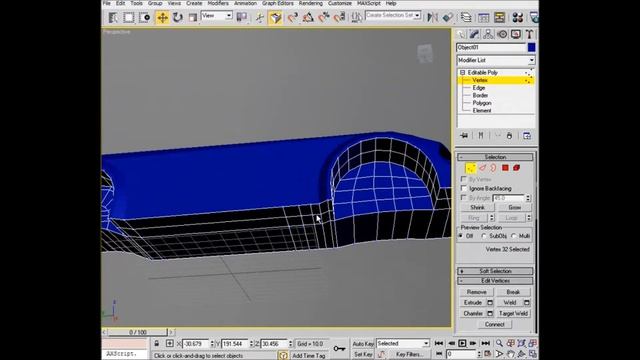Open Schematic View icon
Screen dimensions: 640x360
pyautogui.click(x=500, y=17)
